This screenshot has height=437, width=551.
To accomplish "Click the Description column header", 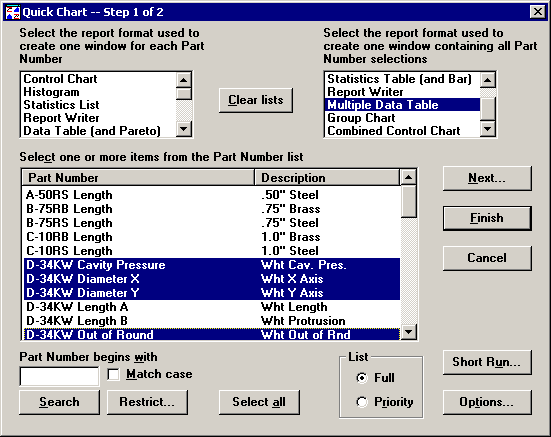I will pyautogui.click(x=327, y=178).
